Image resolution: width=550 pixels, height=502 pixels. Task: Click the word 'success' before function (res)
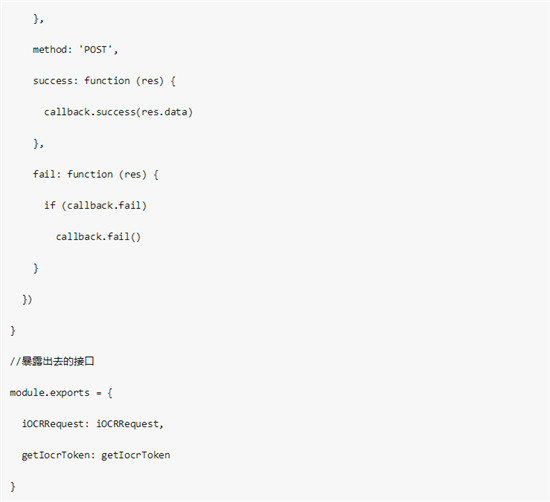(53, 81)
